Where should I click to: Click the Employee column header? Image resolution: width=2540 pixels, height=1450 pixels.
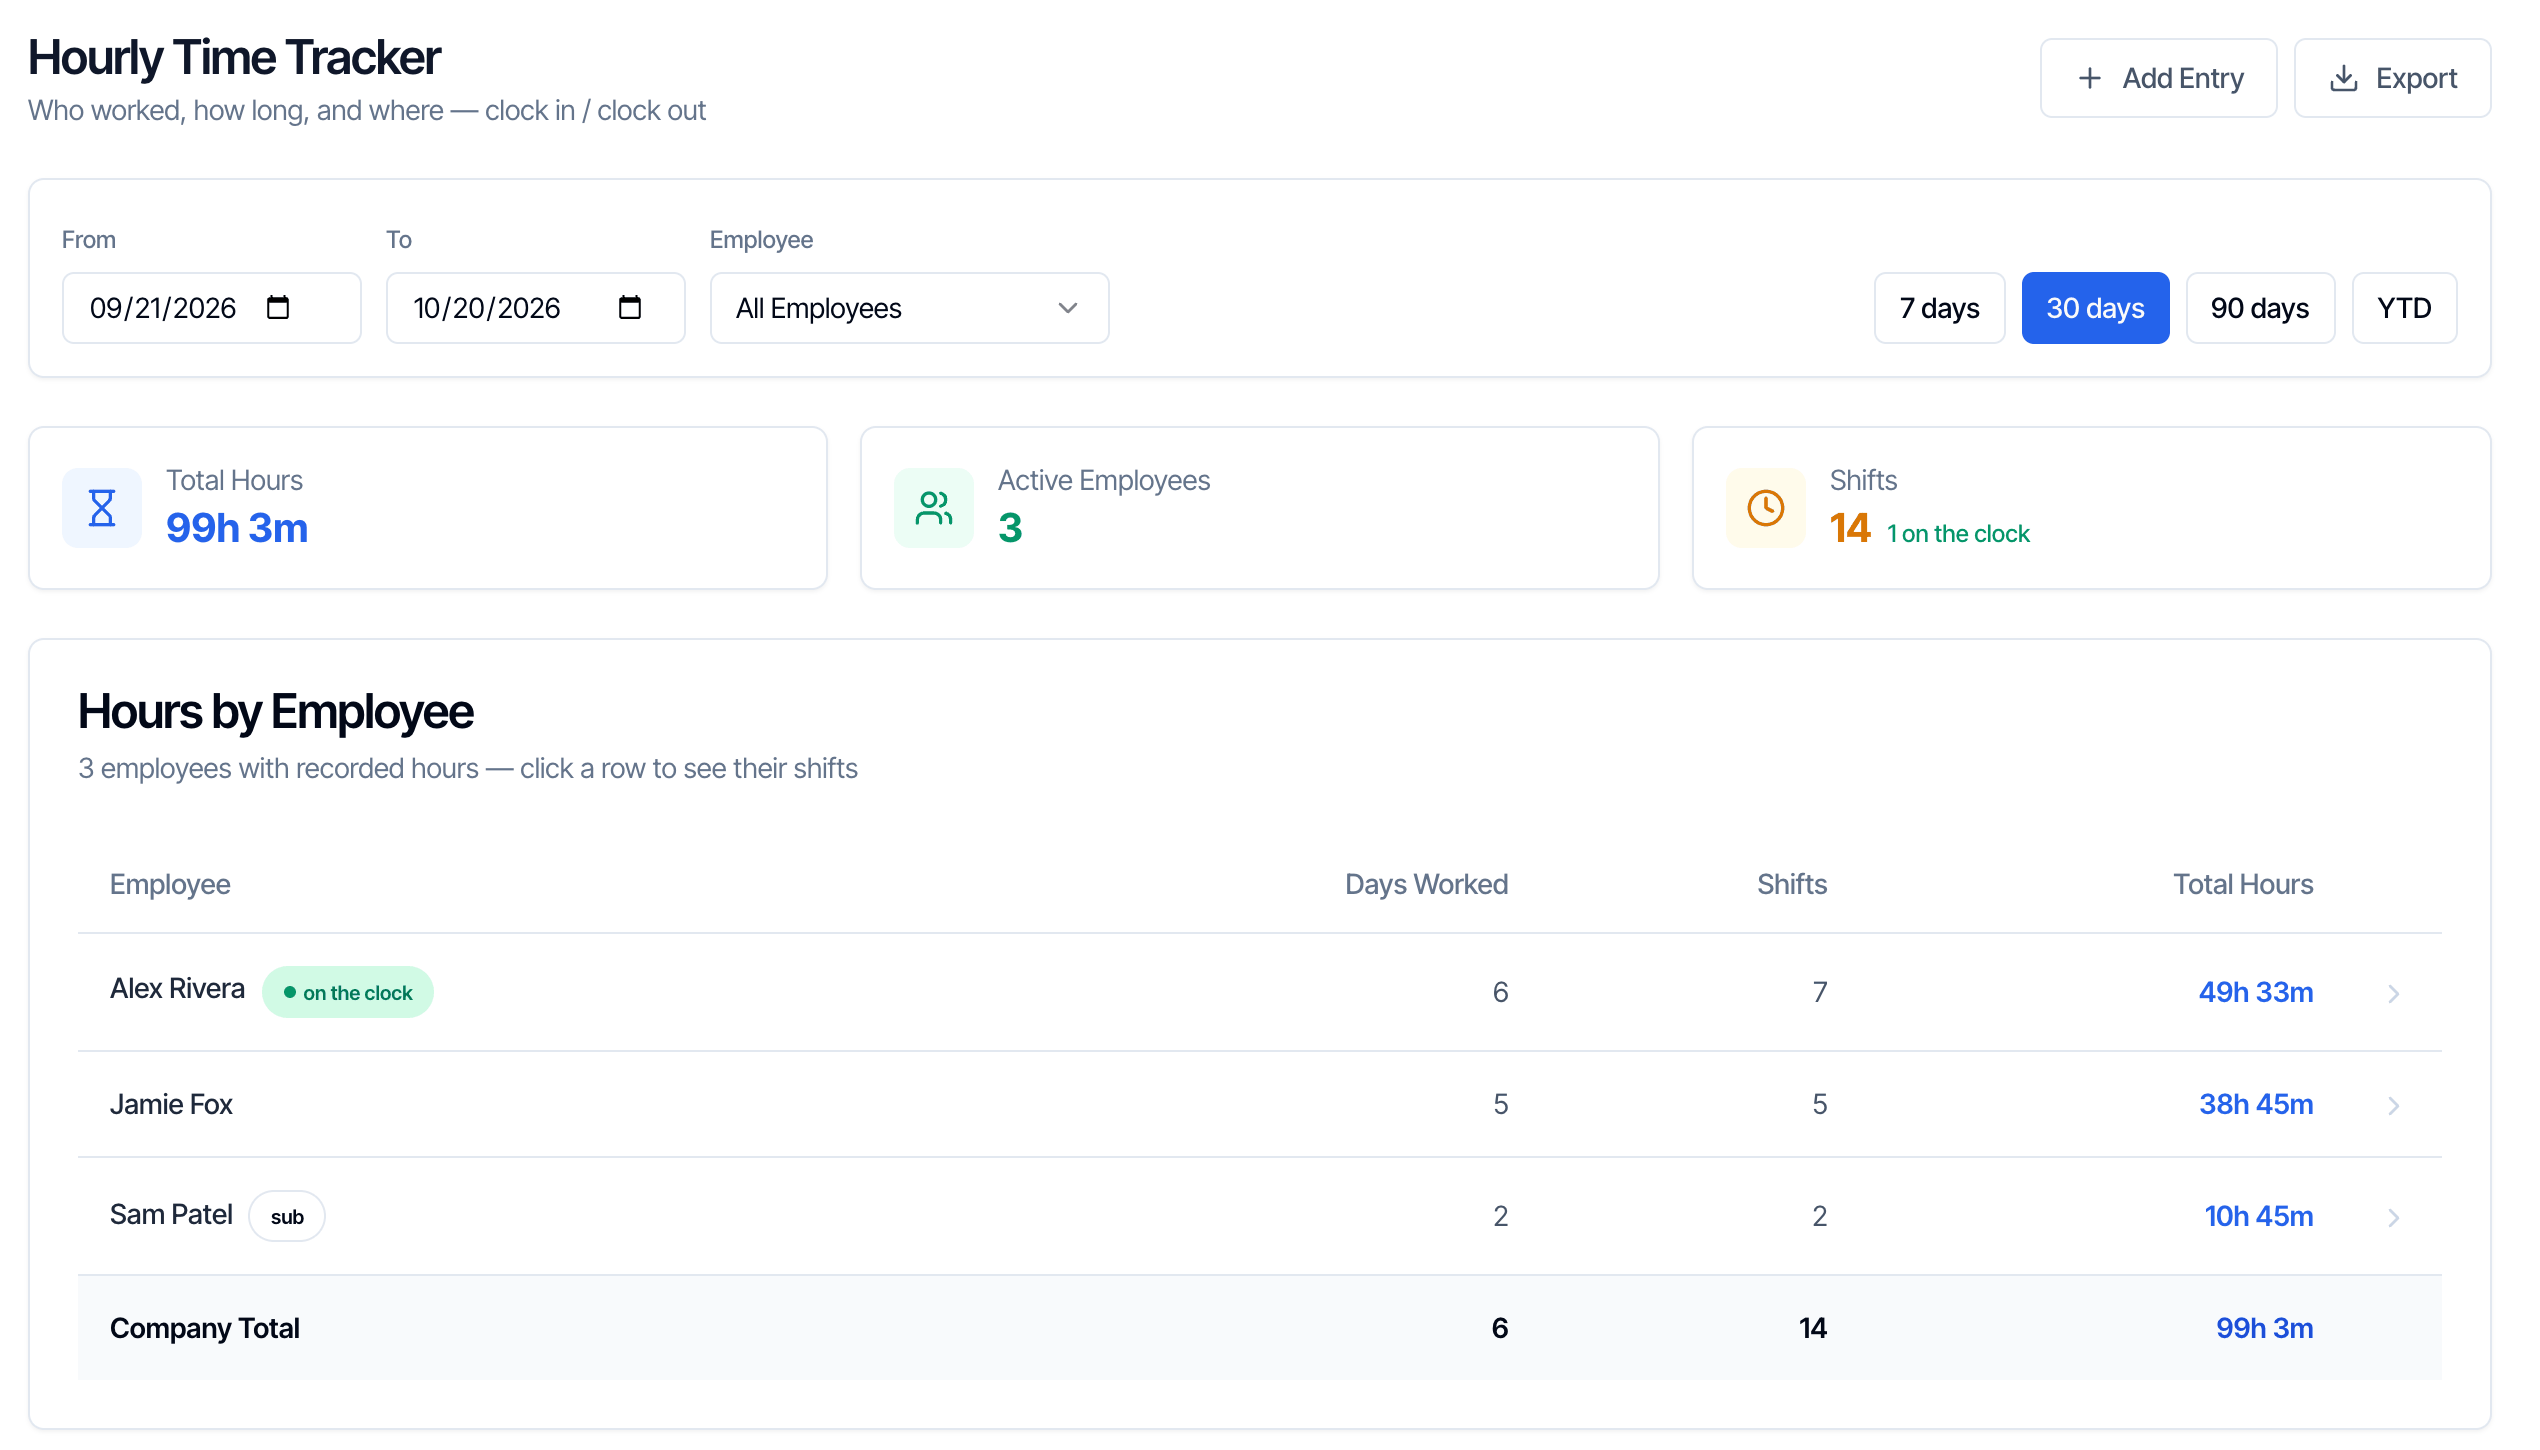point(170,884)
